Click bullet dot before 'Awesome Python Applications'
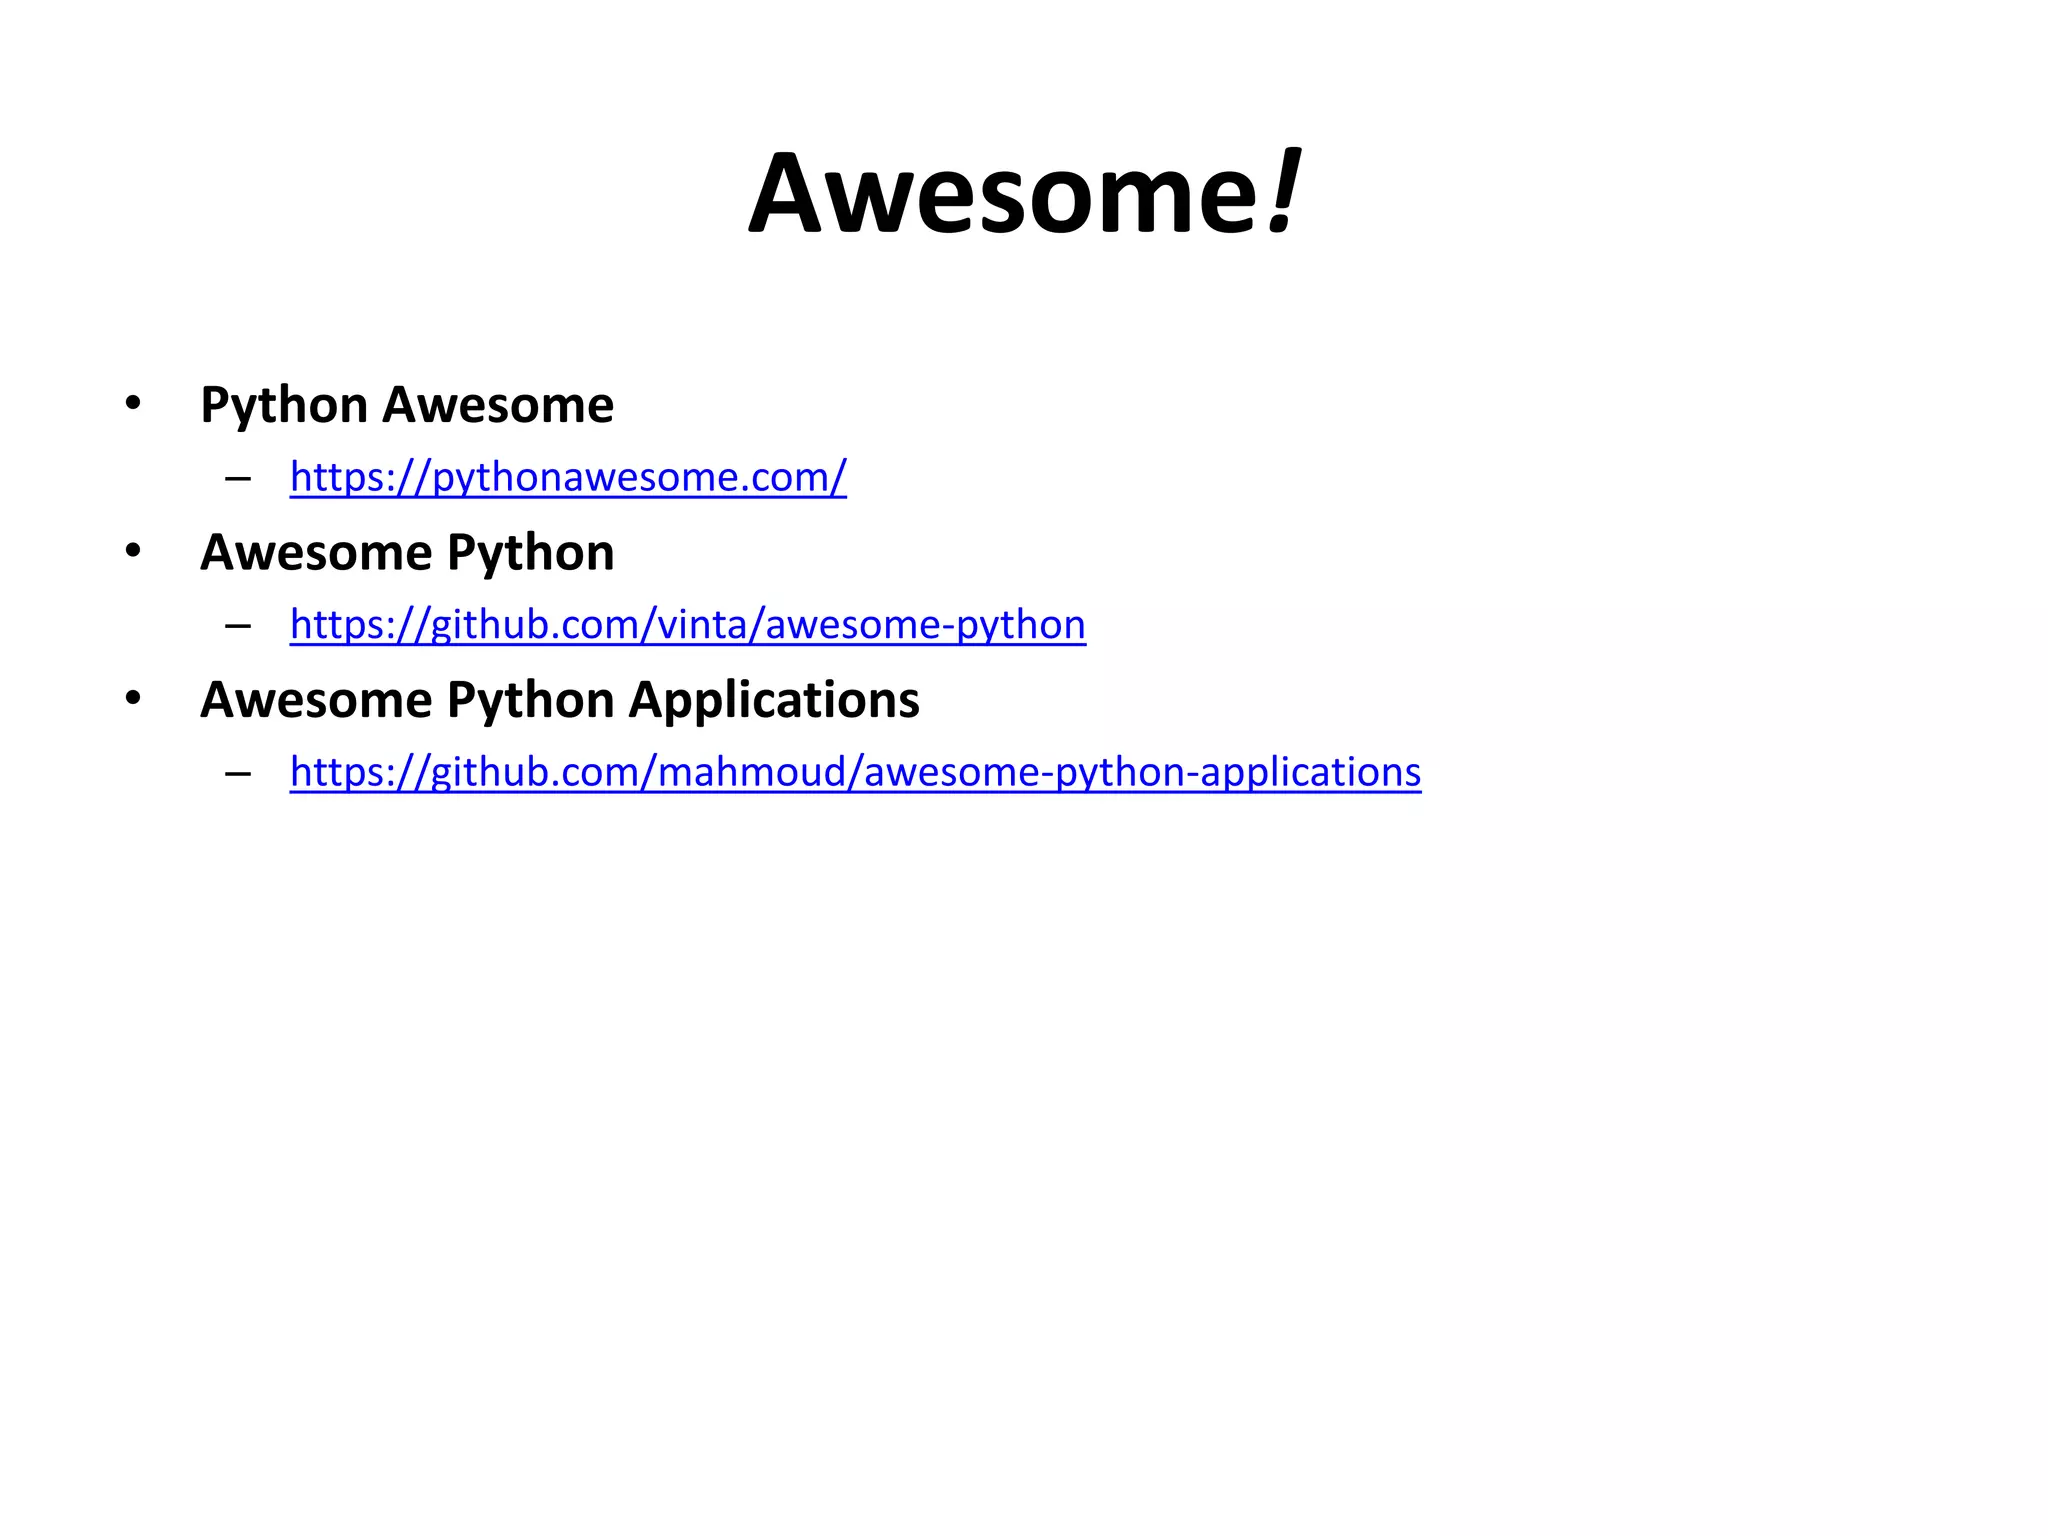Screen dimensions: 2048x1536 [133, 698]
